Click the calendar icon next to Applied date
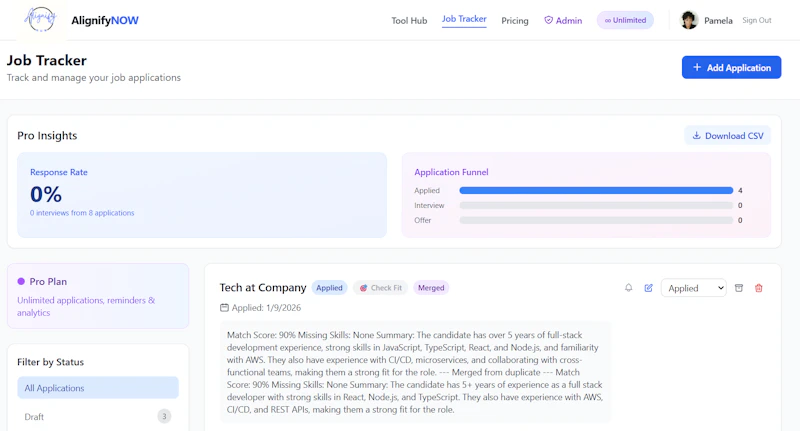This screenshot has height=431, width=800. point(224,308)
